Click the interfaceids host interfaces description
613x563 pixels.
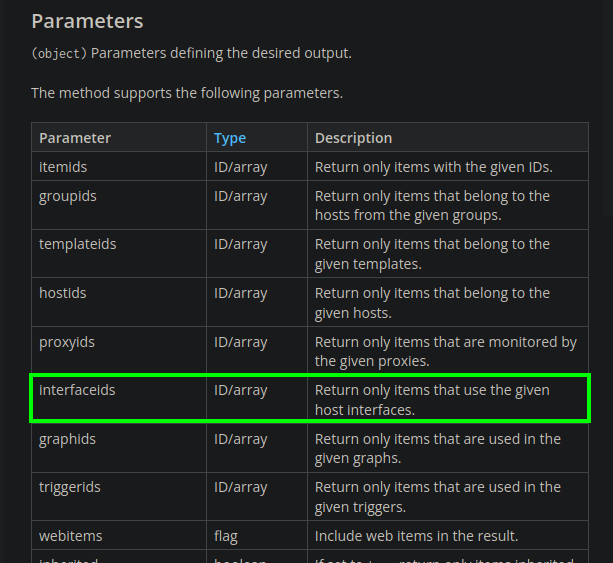click(x=432, y=400)
